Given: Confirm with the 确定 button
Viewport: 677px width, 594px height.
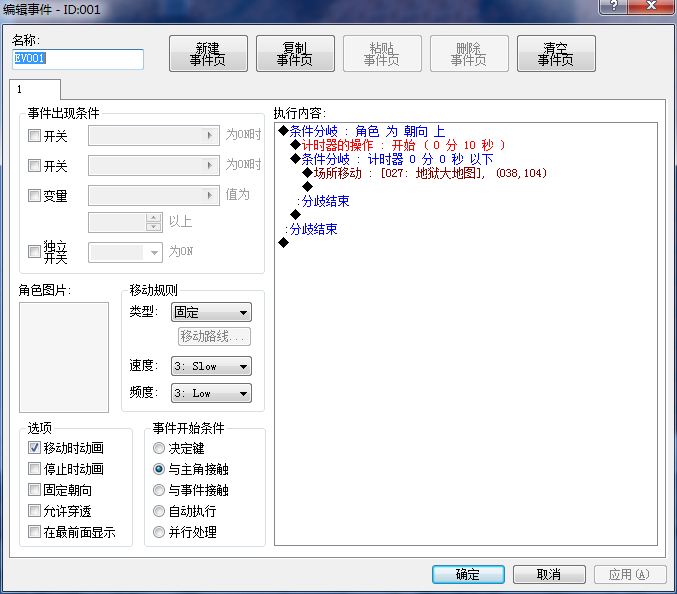Looking at the screenshot, I should pos(468,574).
